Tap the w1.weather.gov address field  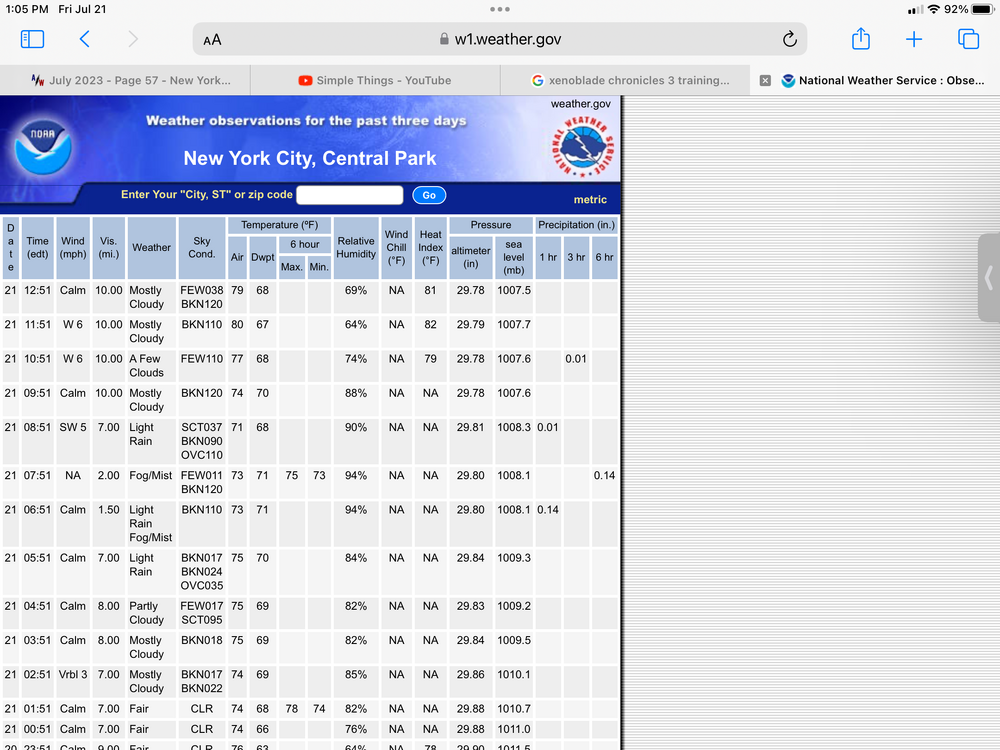500,40
